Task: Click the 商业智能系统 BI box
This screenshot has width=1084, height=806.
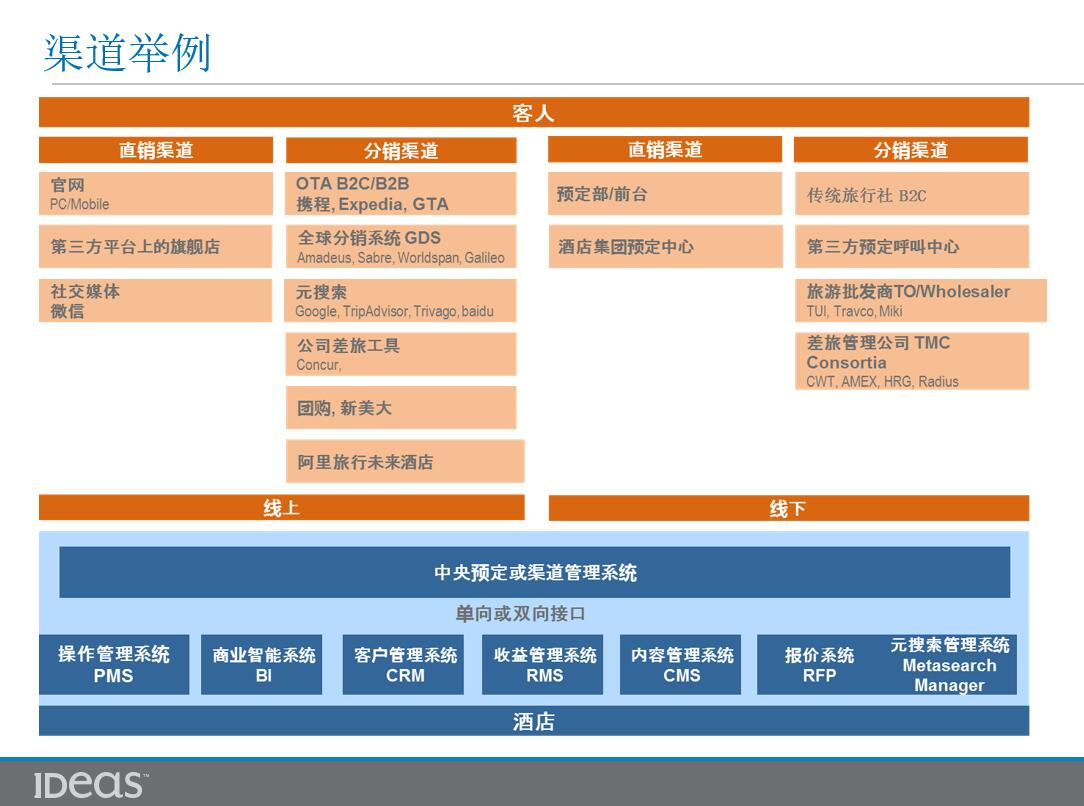Action: point(262,664)
